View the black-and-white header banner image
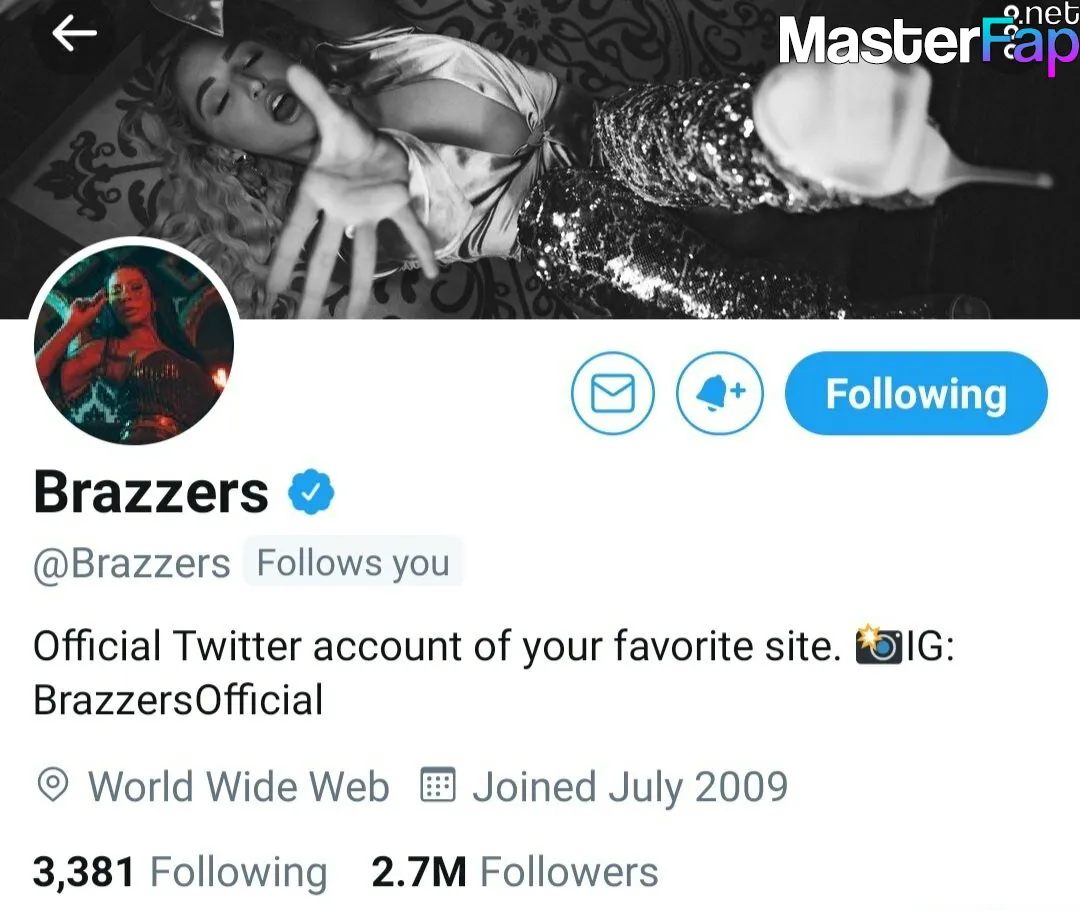Viewport: 1080px width, 911px height. click(540, 159)
